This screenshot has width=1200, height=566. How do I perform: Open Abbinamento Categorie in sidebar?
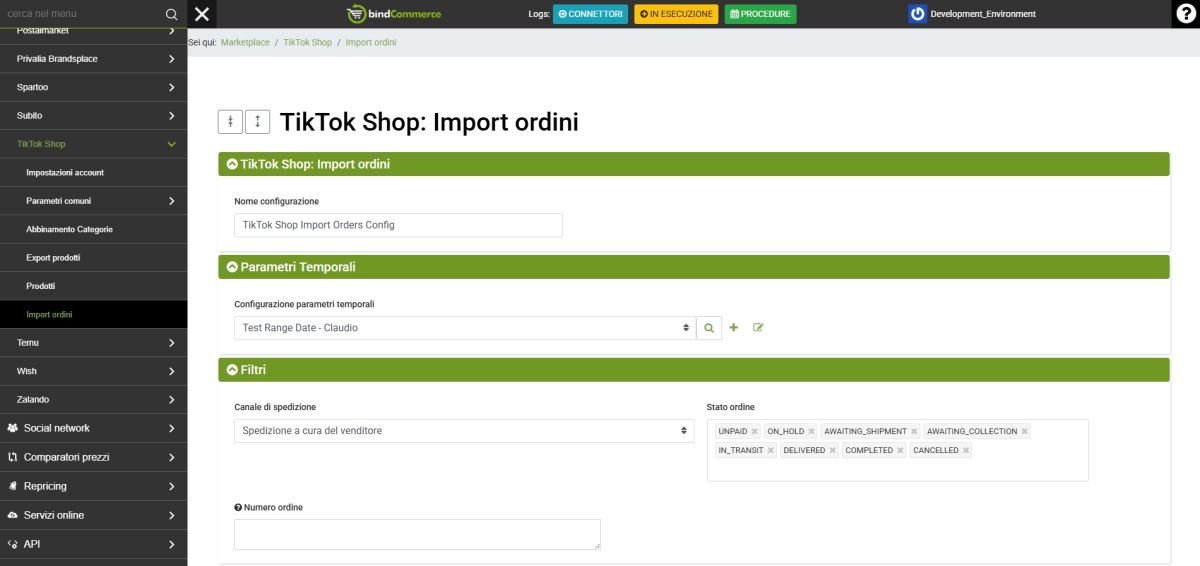(x=93, y=230)
